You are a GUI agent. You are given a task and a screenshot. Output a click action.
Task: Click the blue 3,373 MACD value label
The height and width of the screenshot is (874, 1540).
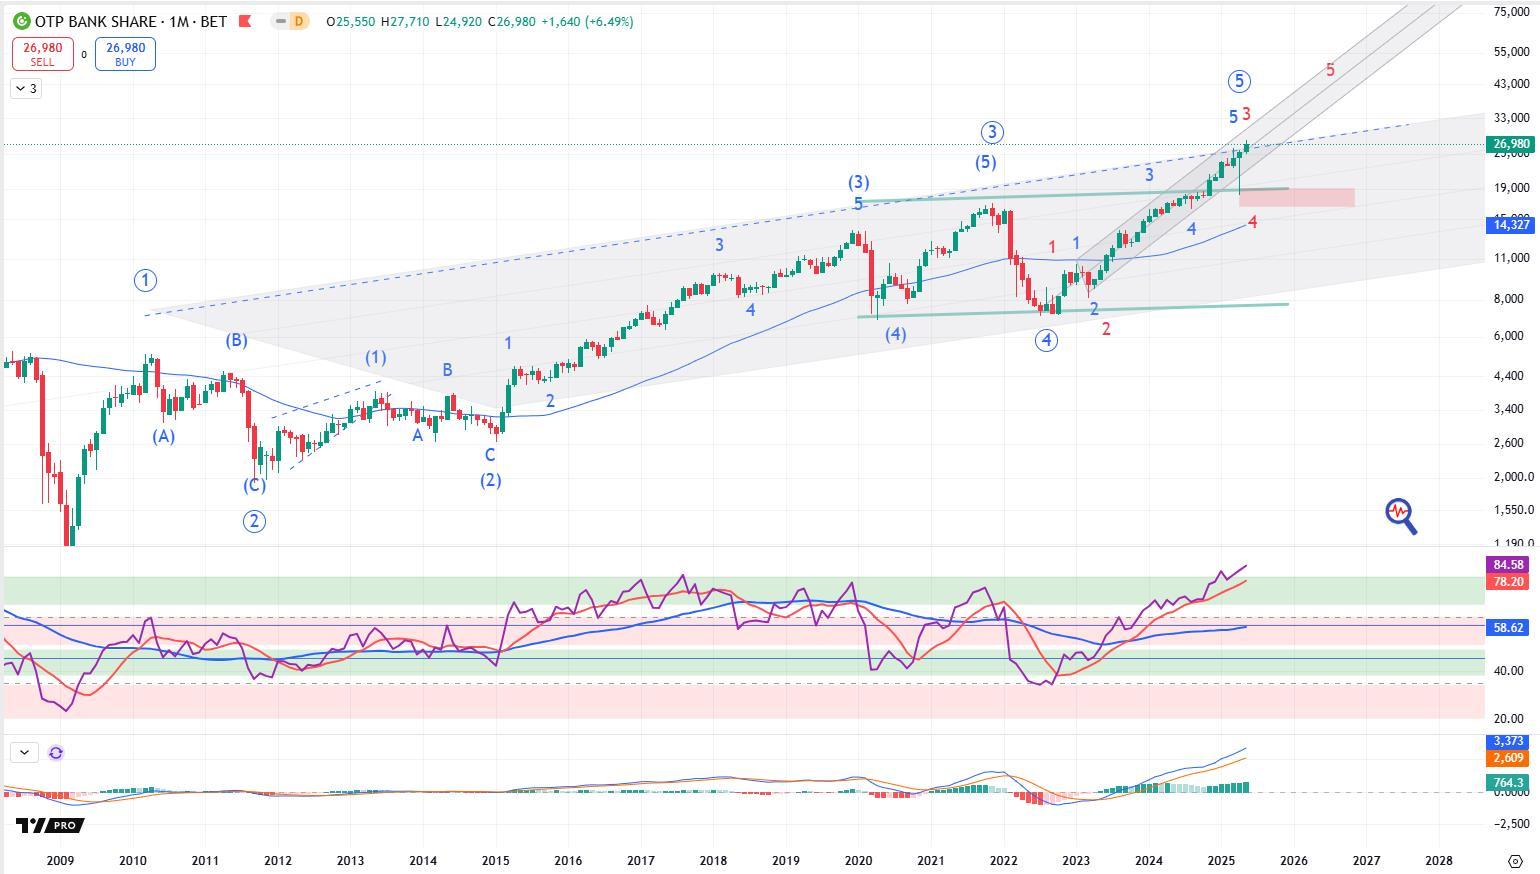click(1508, 741)
